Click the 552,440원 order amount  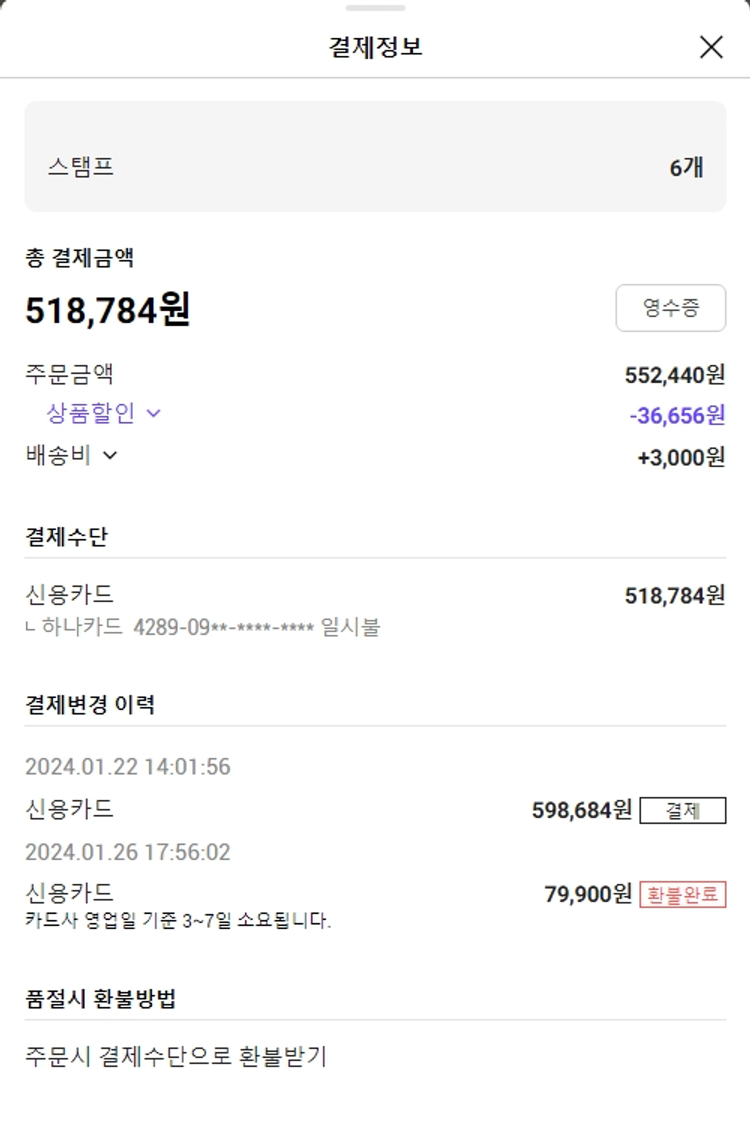pos(675,375)
